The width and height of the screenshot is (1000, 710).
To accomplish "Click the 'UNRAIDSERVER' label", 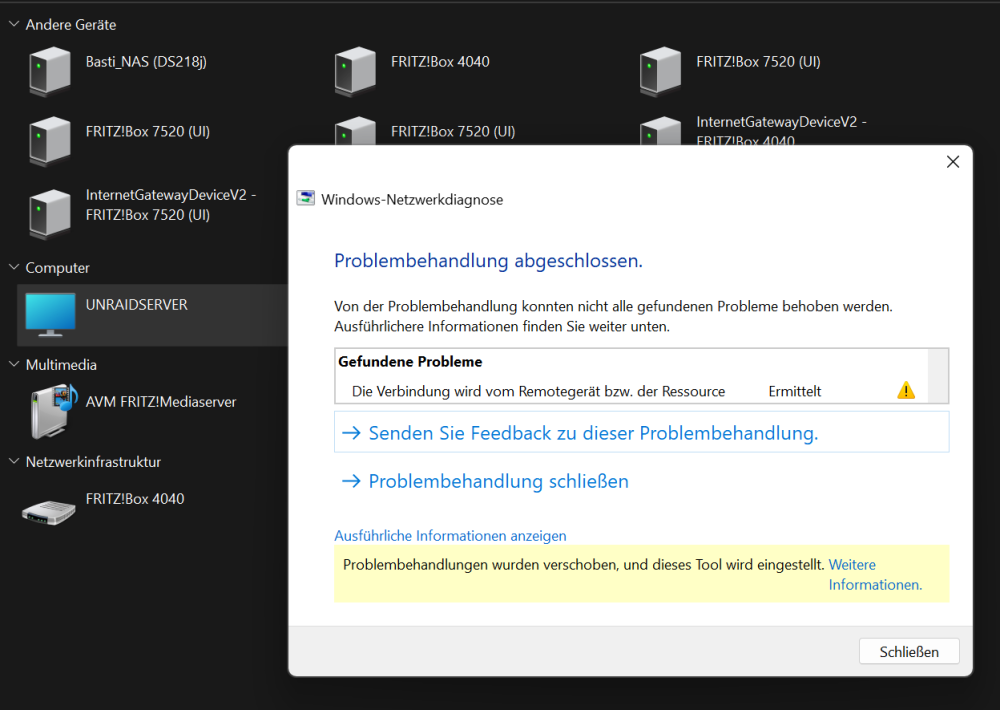I will (x=136, y=305).
